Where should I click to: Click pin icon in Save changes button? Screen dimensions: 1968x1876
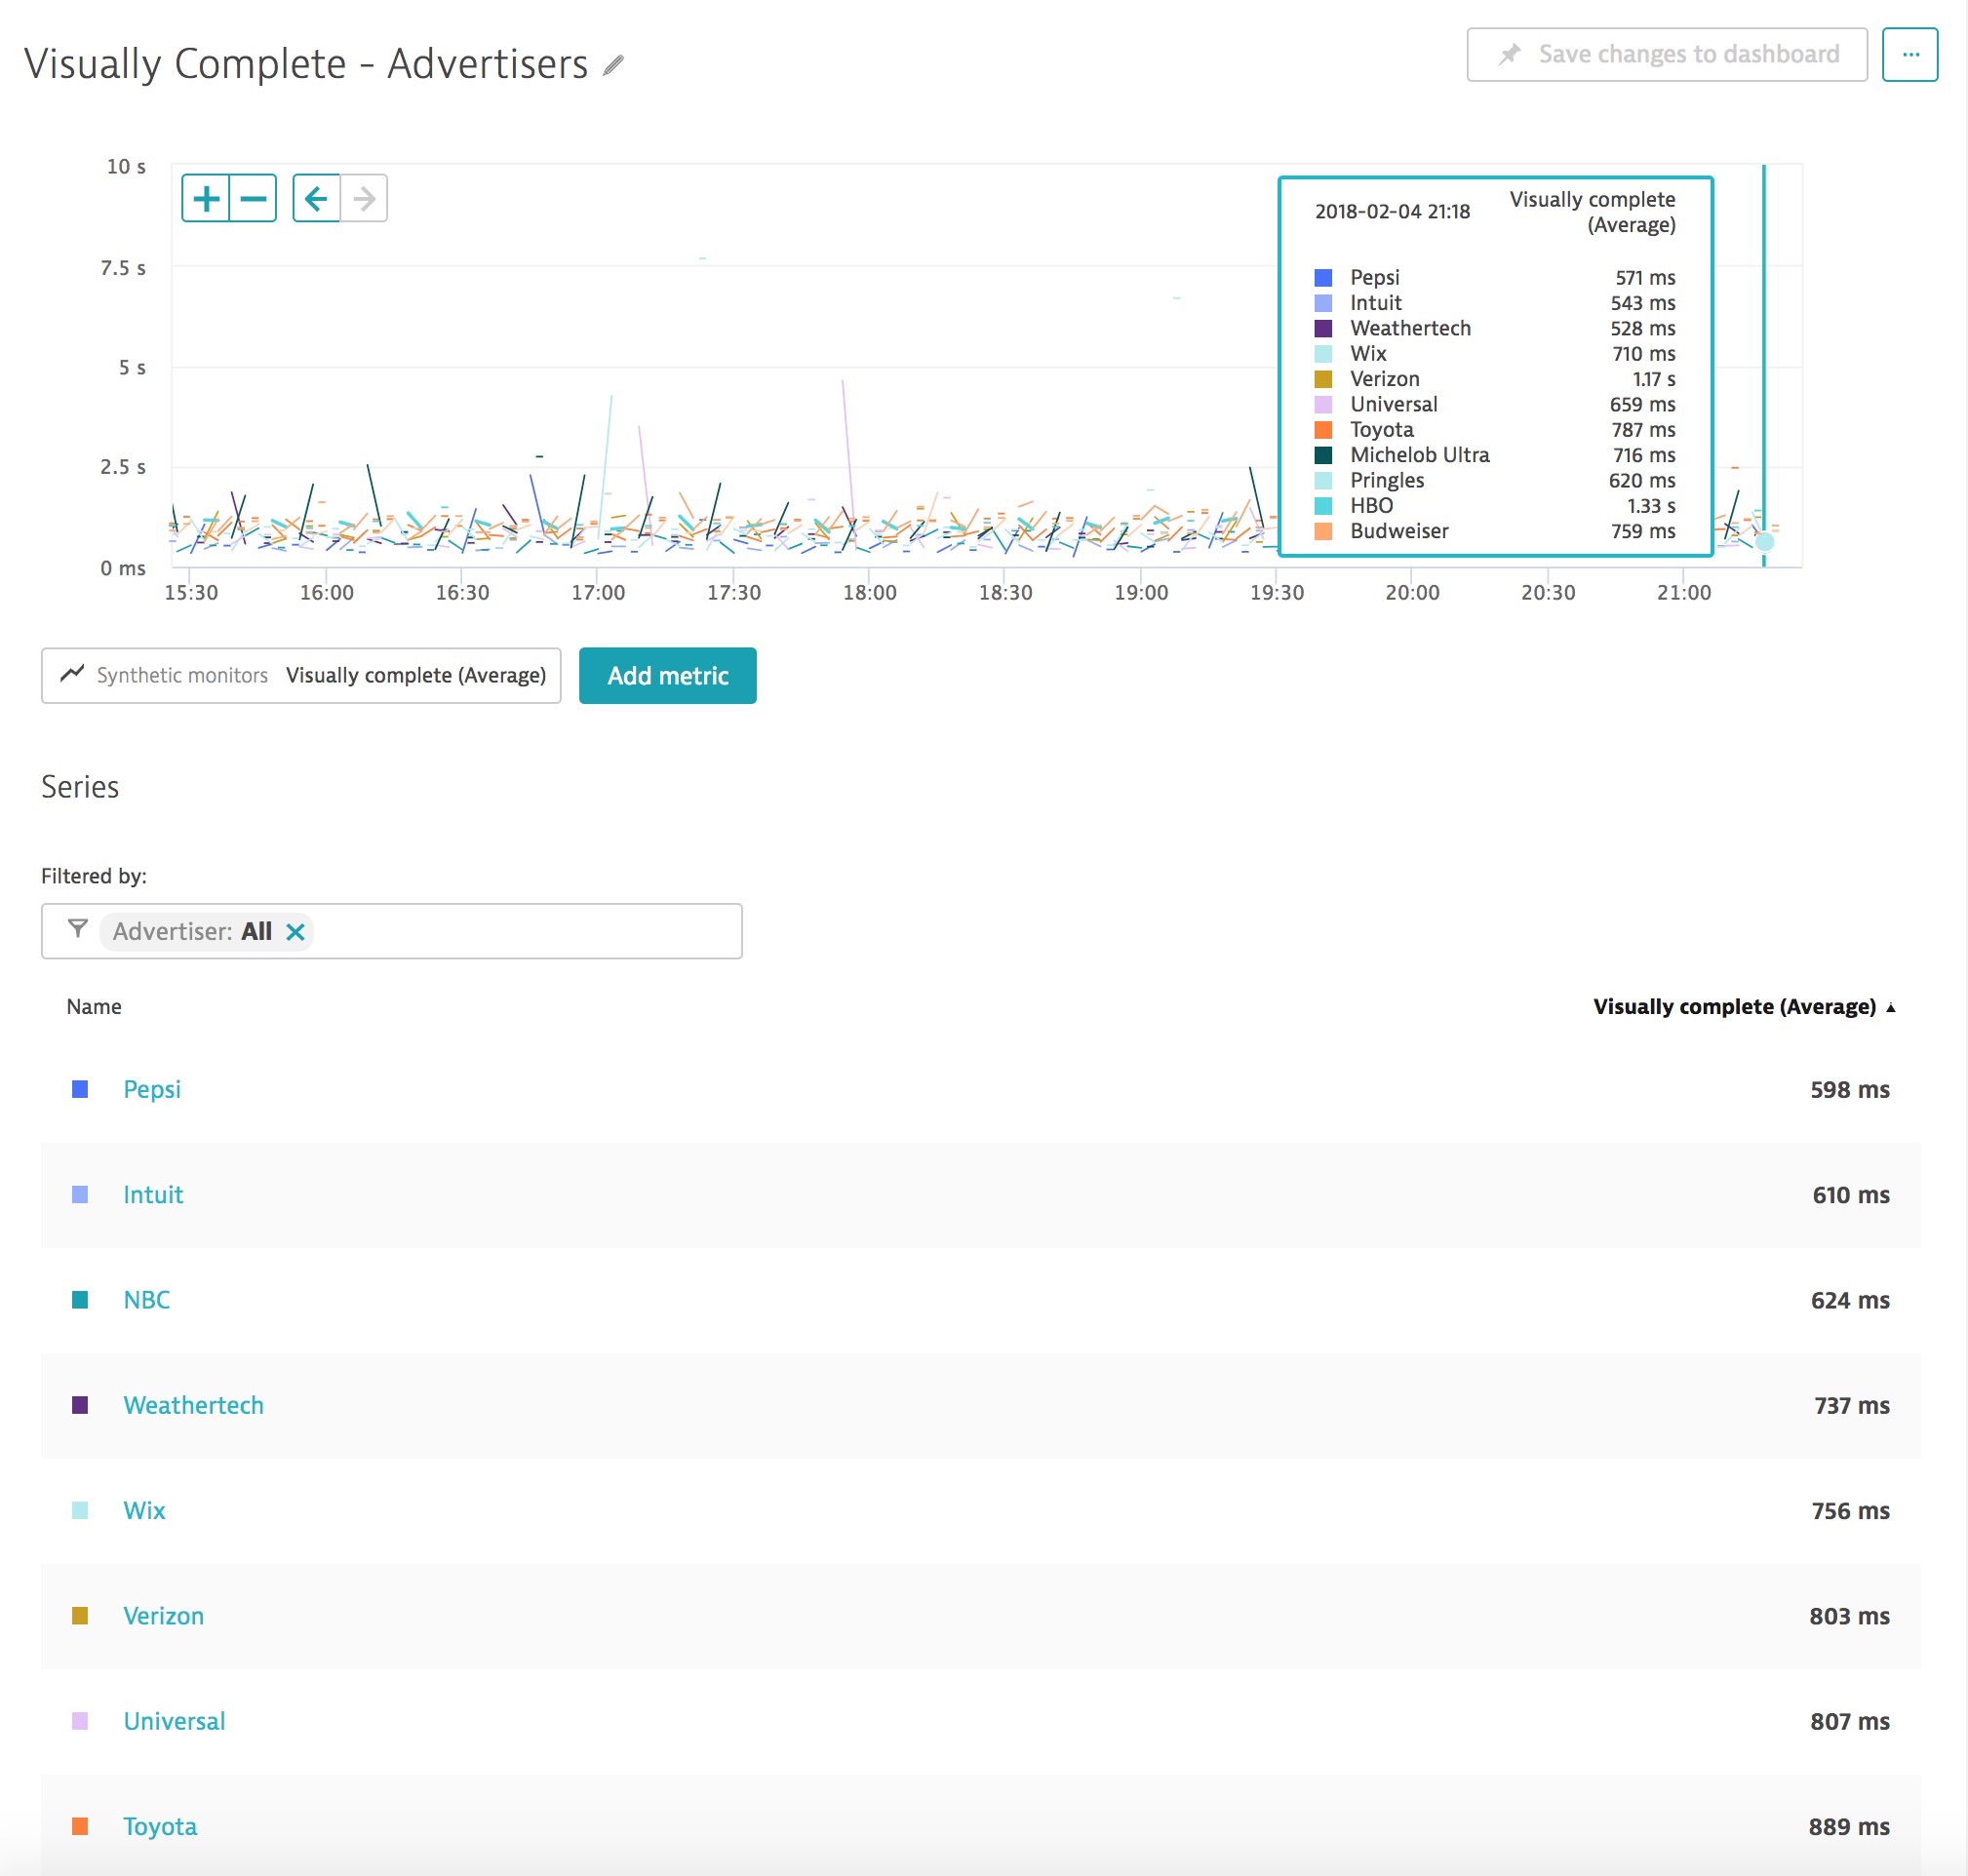pos(1510,54)
